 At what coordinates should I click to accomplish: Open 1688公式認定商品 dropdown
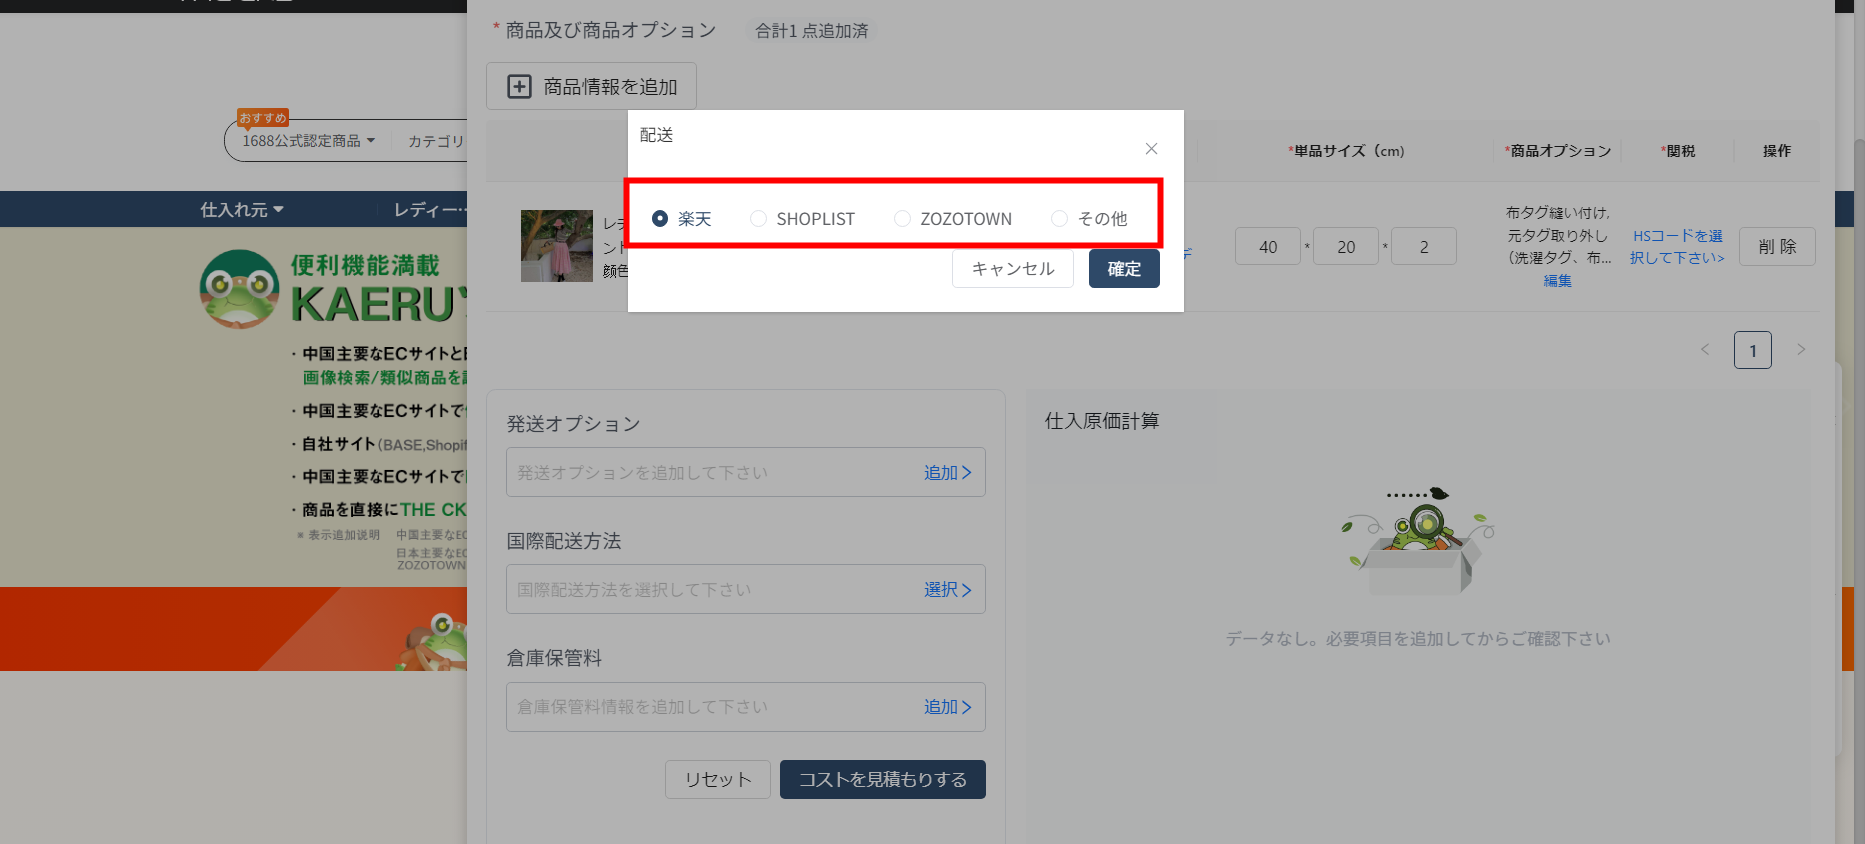click(x=308, y=141)
